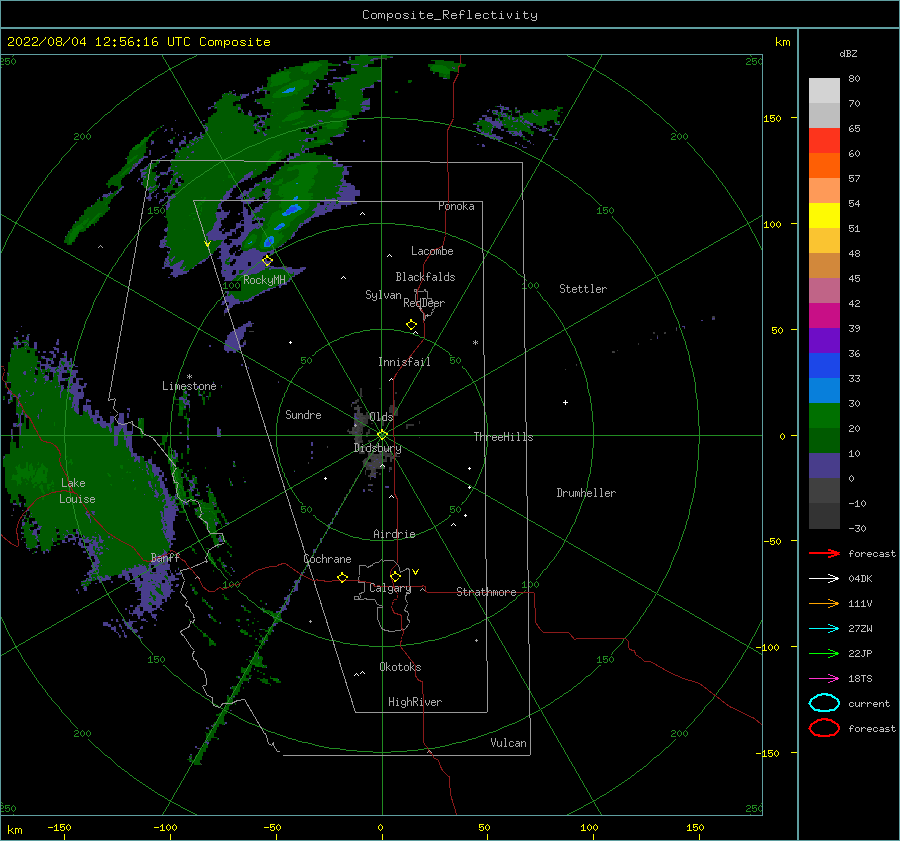Click the Sundre label
The image size is (900, 841).
pos(304,414)
